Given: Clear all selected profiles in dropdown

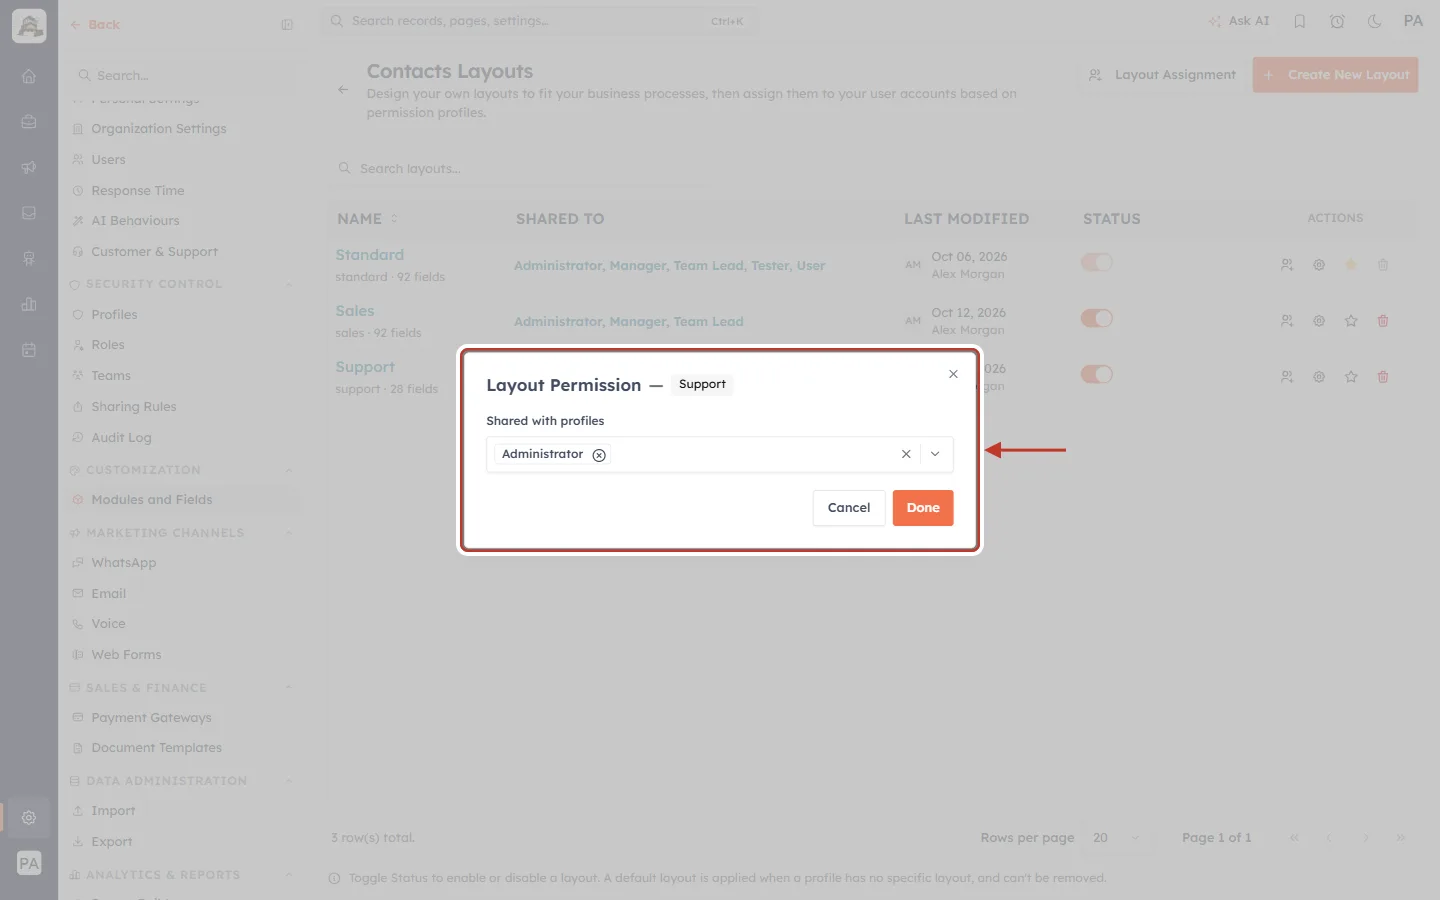Looking at the screenshot, I should pos(906,454).
